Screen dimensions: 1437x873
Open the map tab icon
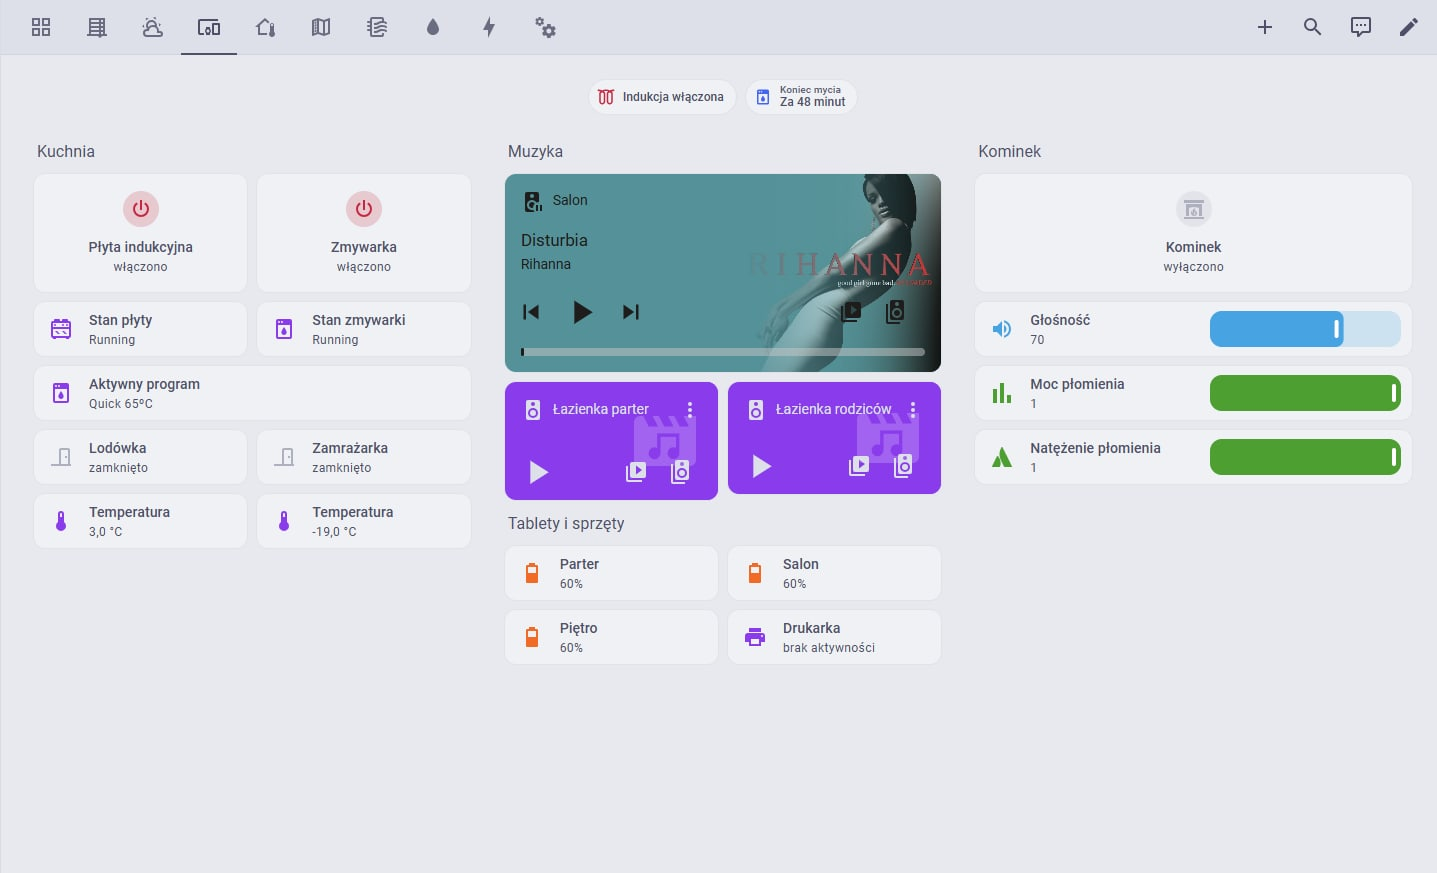click(x=321, y=27)
